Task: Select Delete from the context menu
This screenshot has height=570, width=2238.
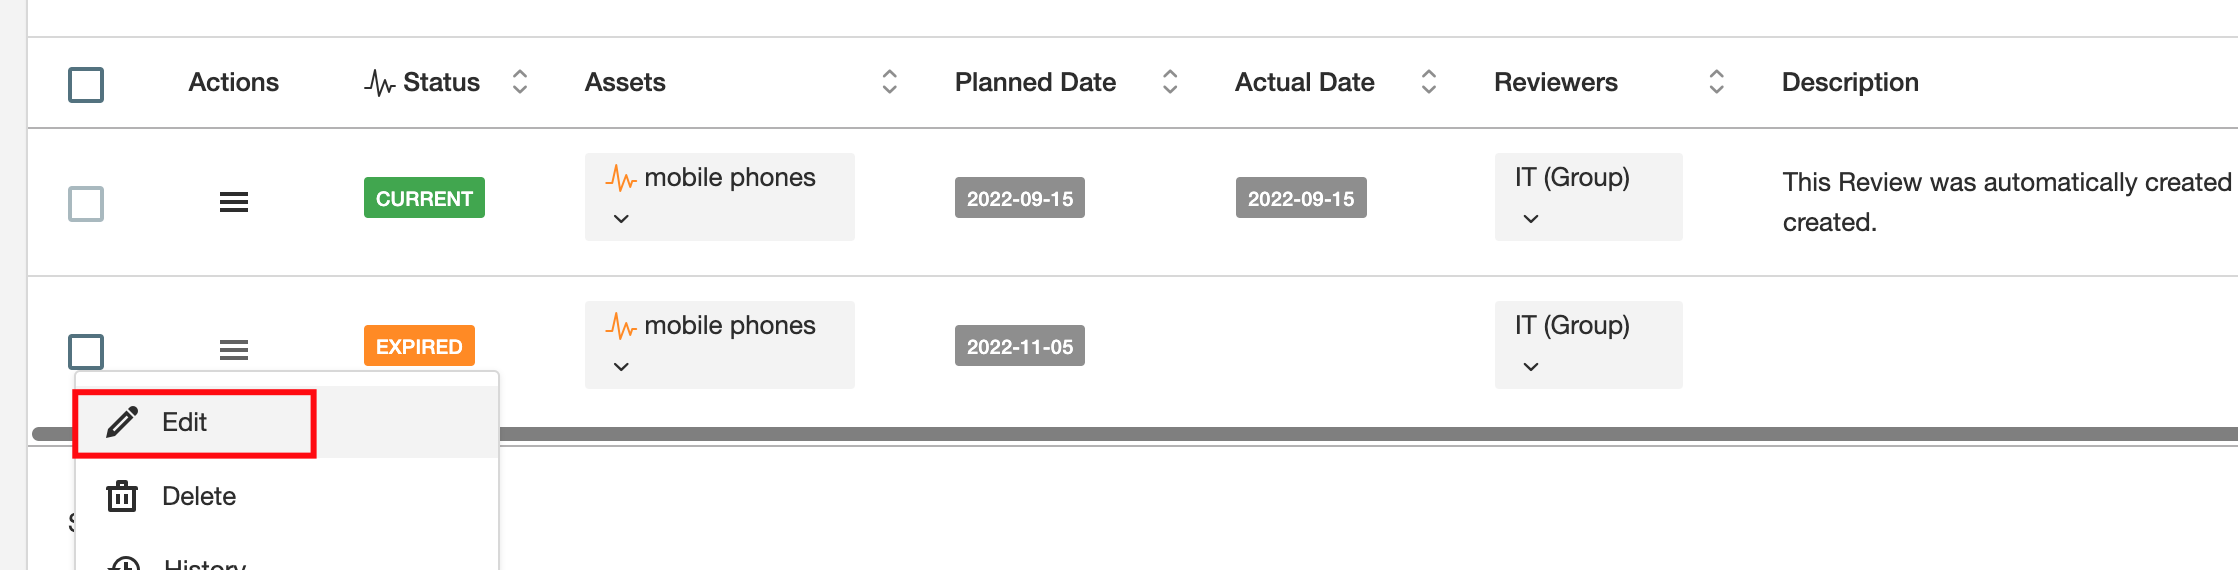Action: 198,496
